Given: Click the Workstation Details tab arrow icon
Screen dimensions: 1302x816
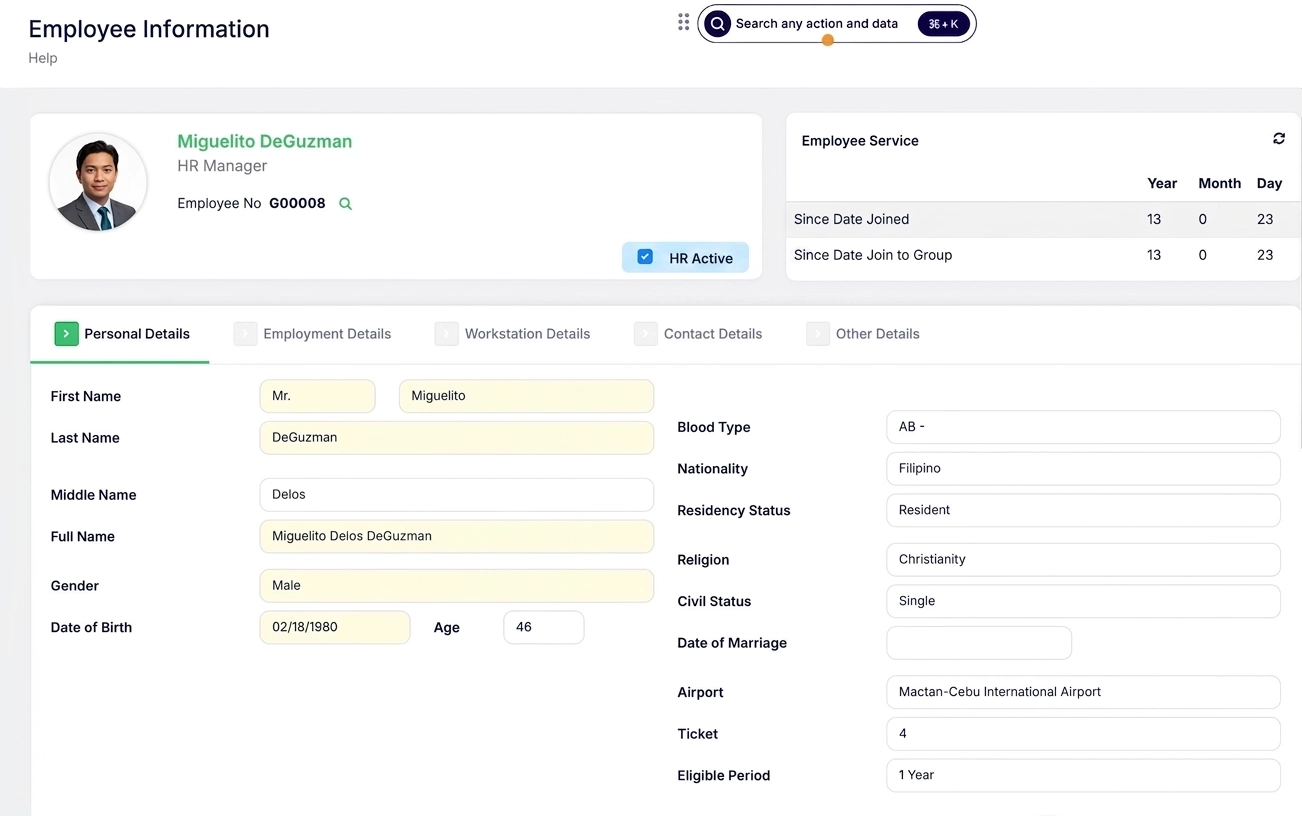Looking at the screenshot, I should 446,334.
